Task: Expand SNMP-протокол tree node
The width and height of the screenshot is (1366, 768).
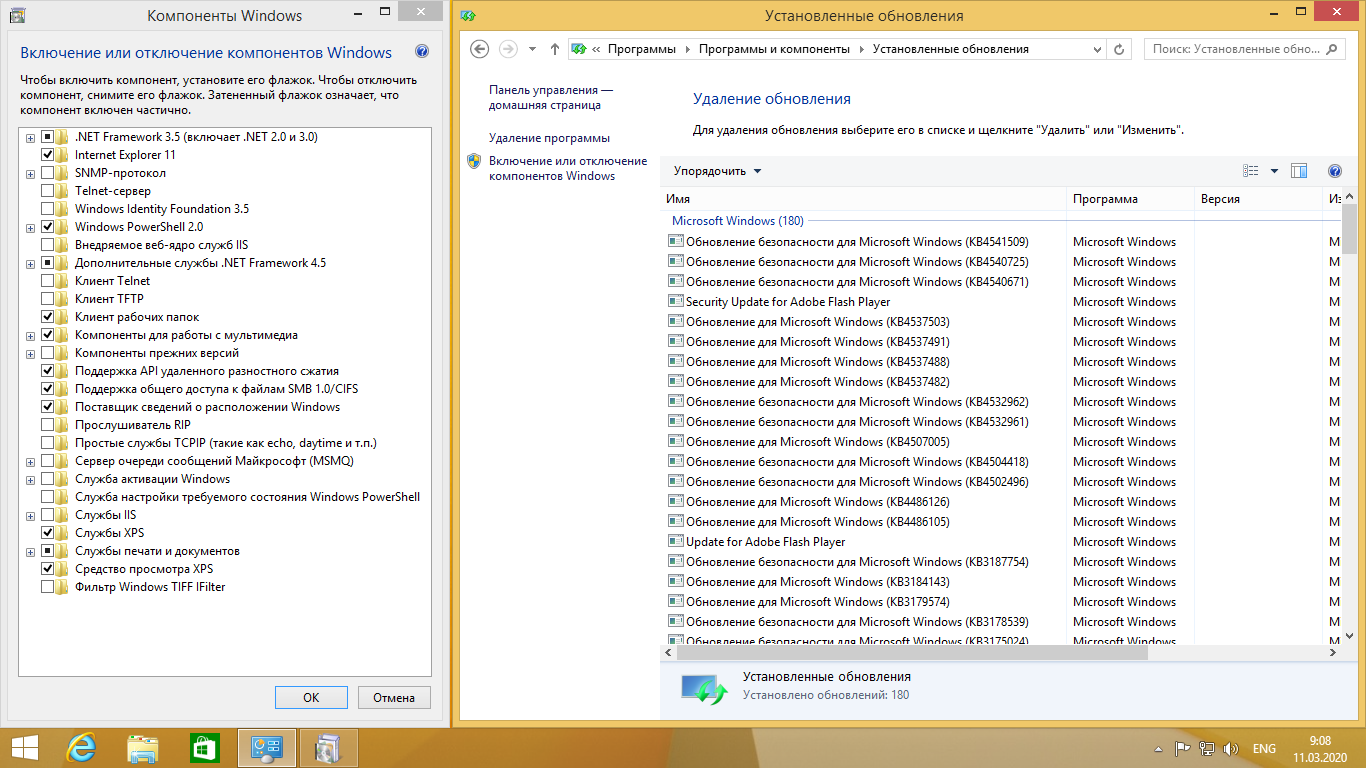Action: [x=30, y=173]
